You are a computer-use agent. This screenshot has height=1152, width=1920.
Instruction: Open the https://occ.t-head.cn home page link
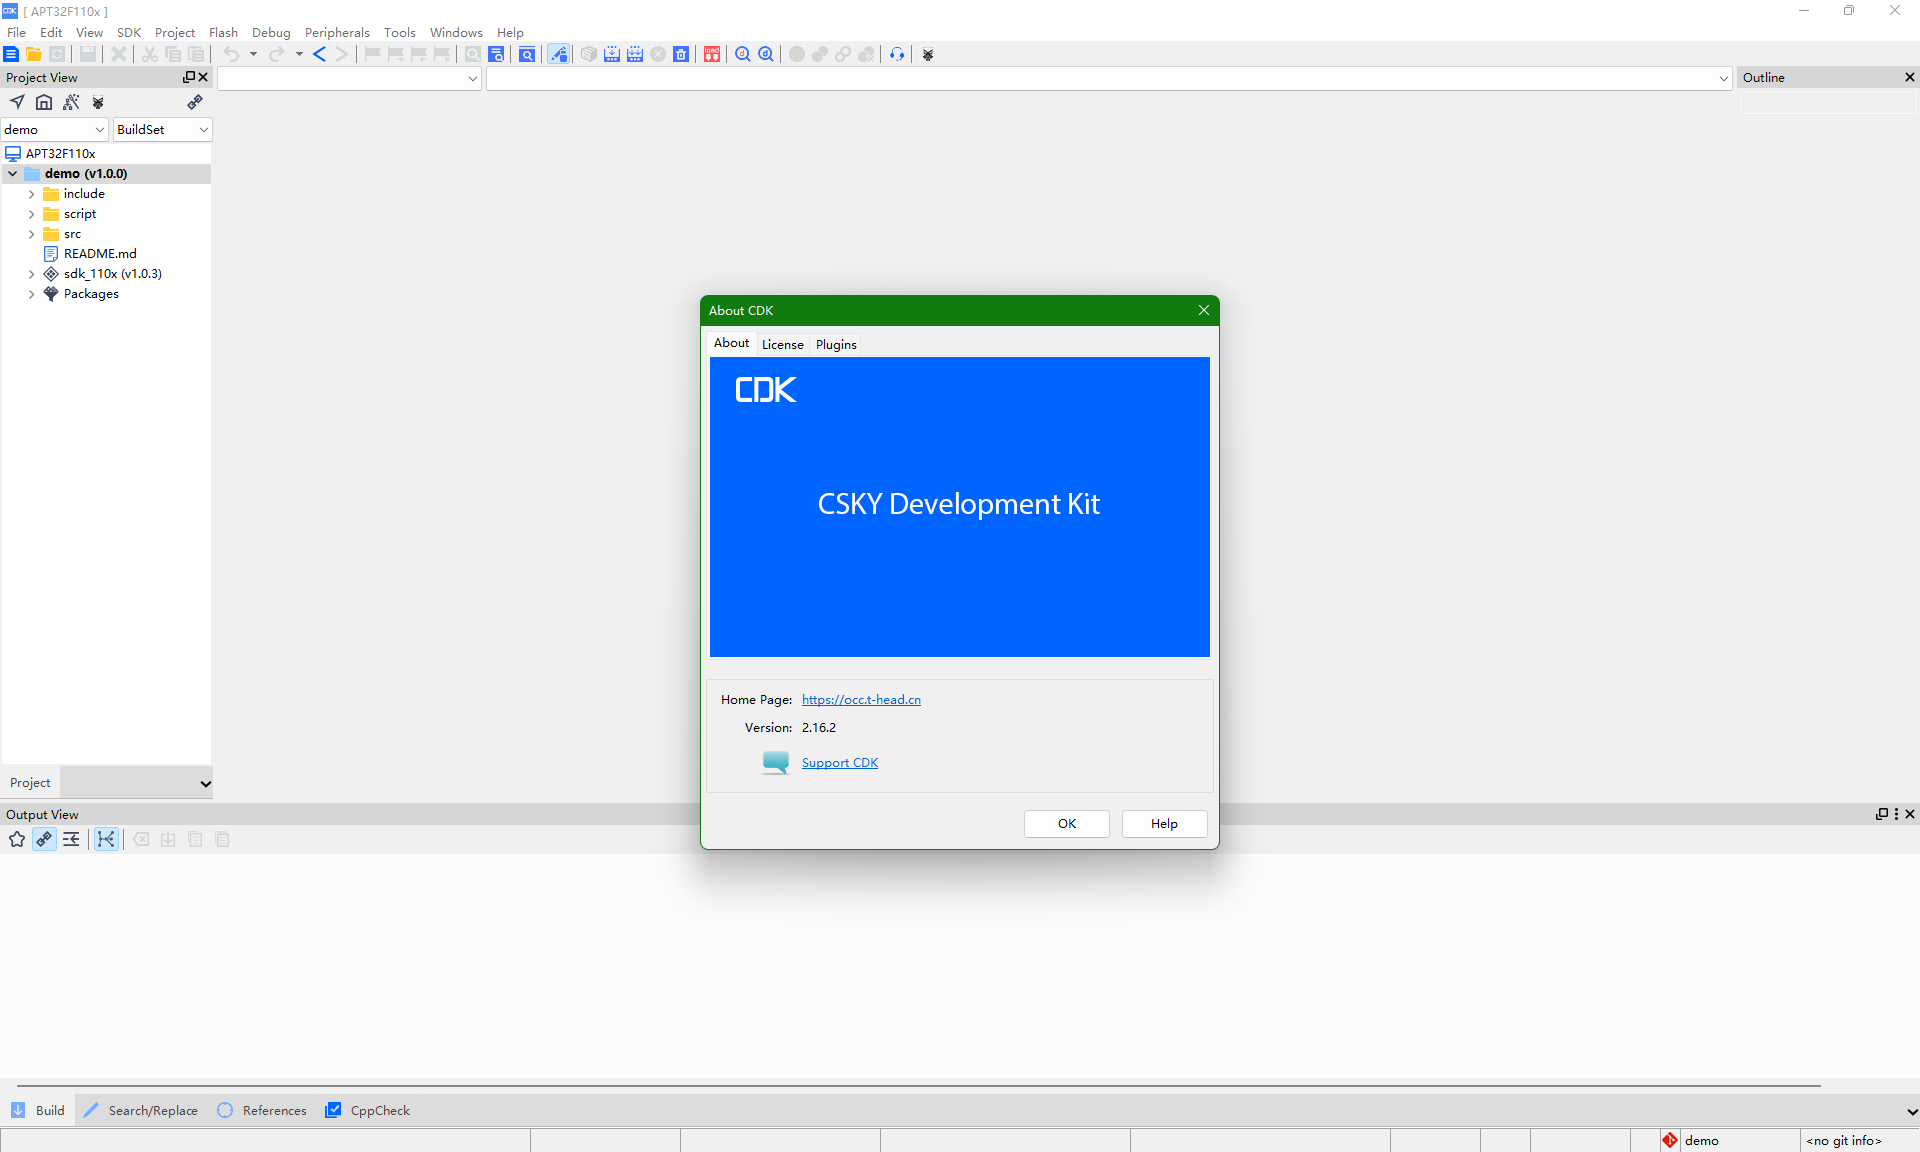[861, 699]
